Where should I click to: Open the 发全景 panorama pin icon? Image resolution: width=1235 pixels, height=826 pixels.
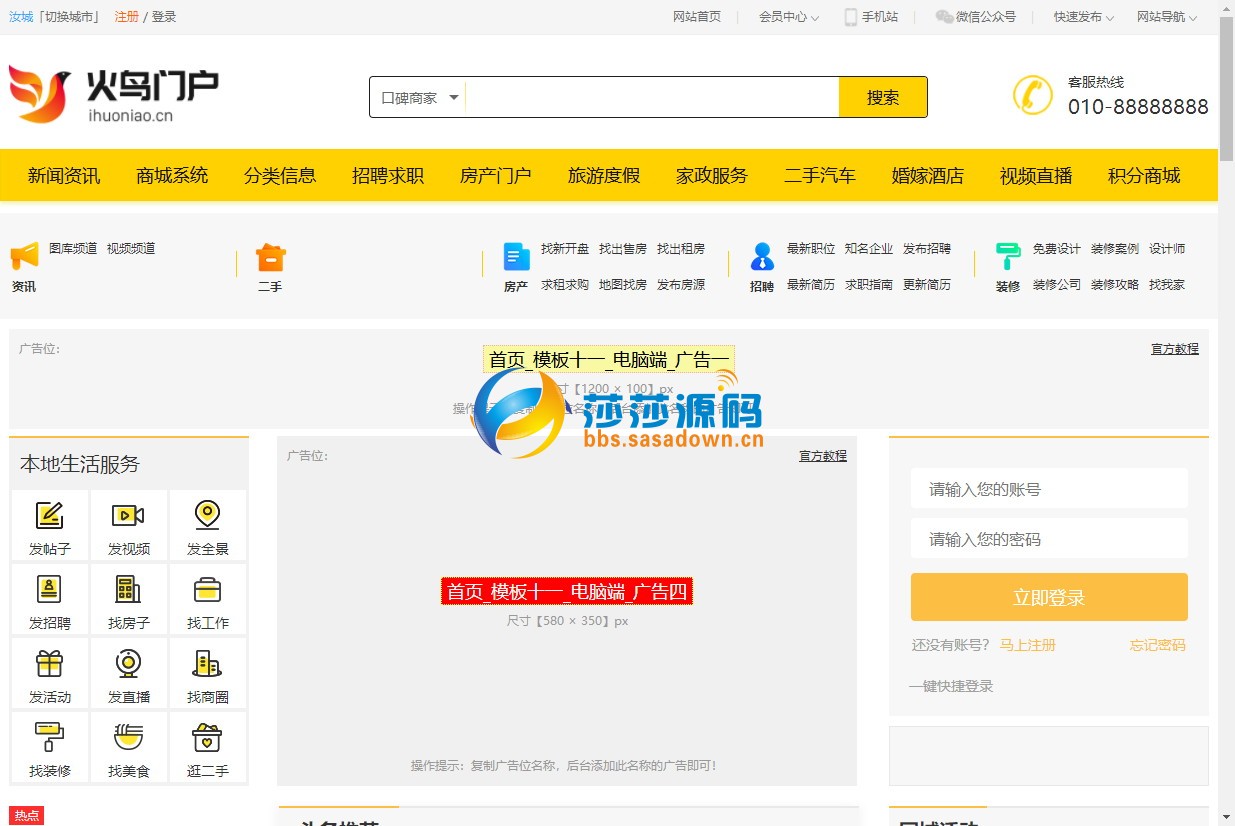(x=207, y=515)
